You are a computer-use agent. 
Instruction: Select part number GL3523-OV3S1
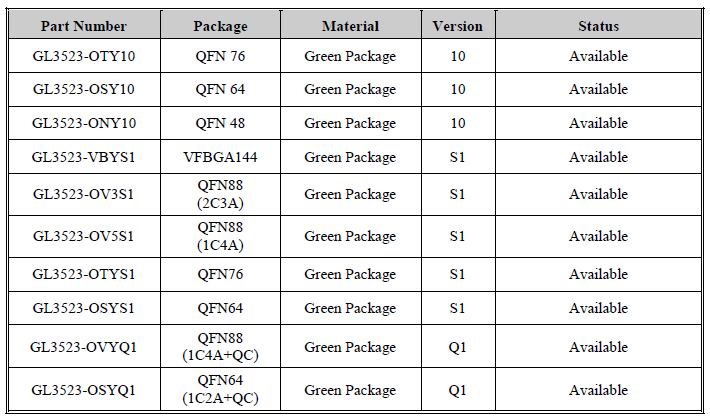[x=83, y=194]
